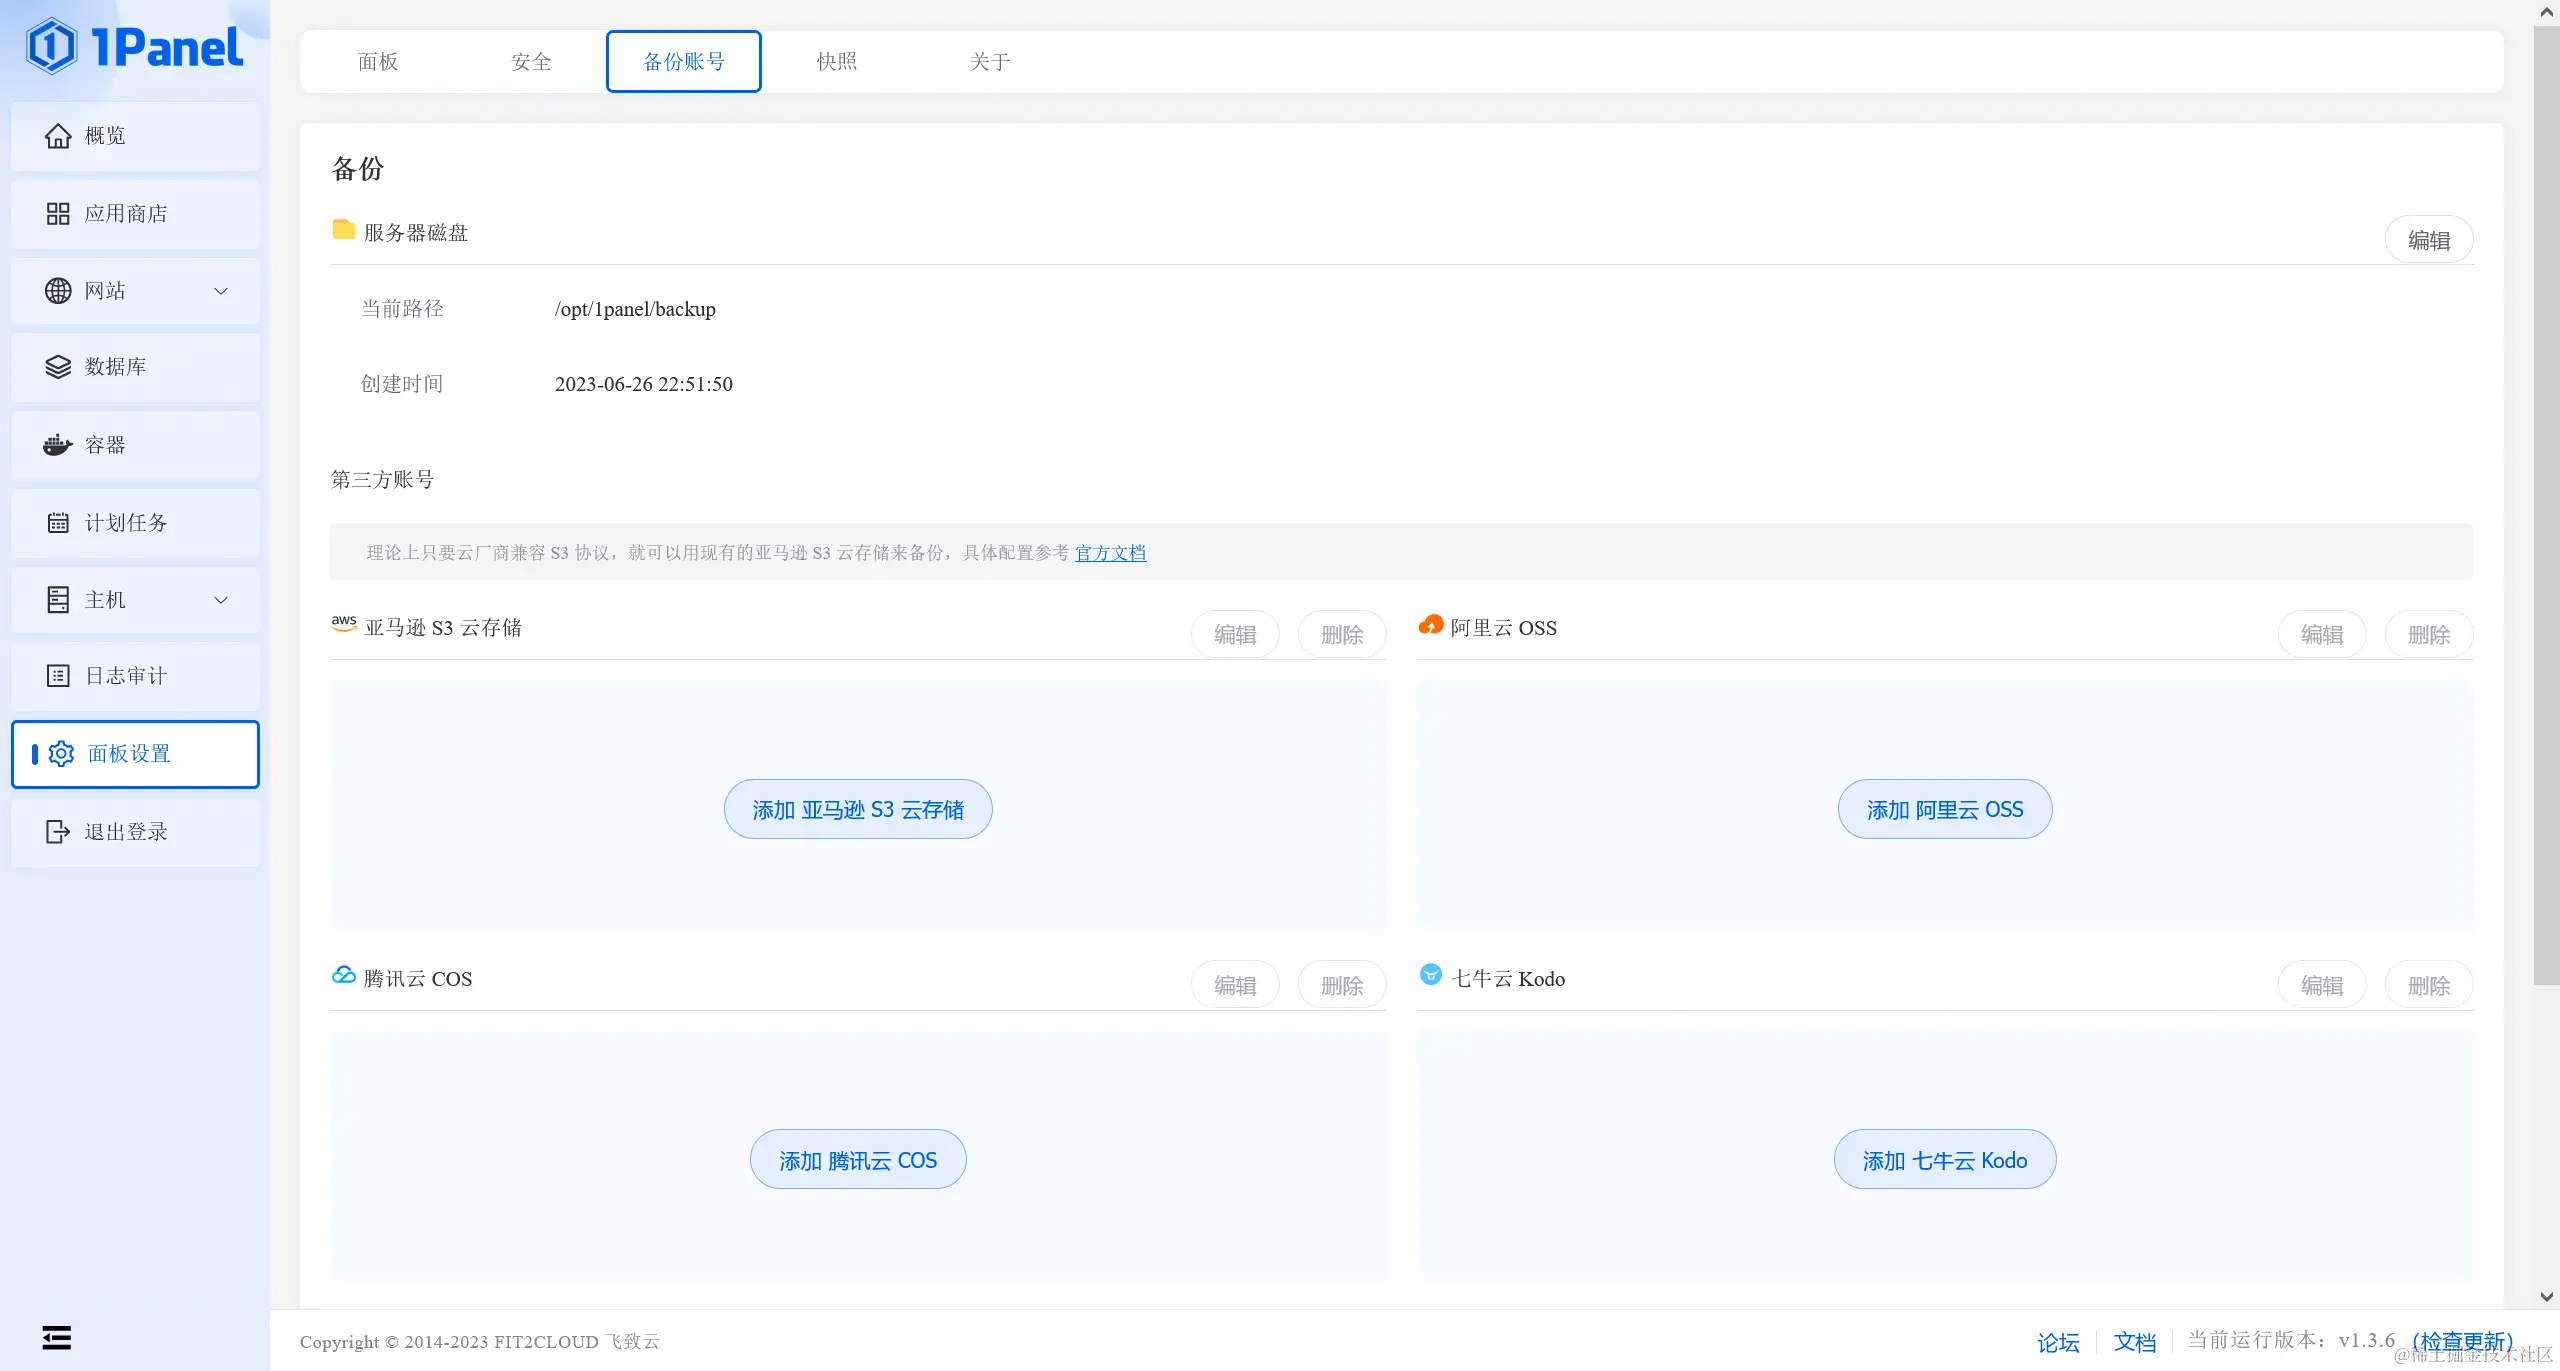Open the official docs (官方文档) link
The width and height of the screenshot is (2560, 1371).
[x=1110, y=553]
